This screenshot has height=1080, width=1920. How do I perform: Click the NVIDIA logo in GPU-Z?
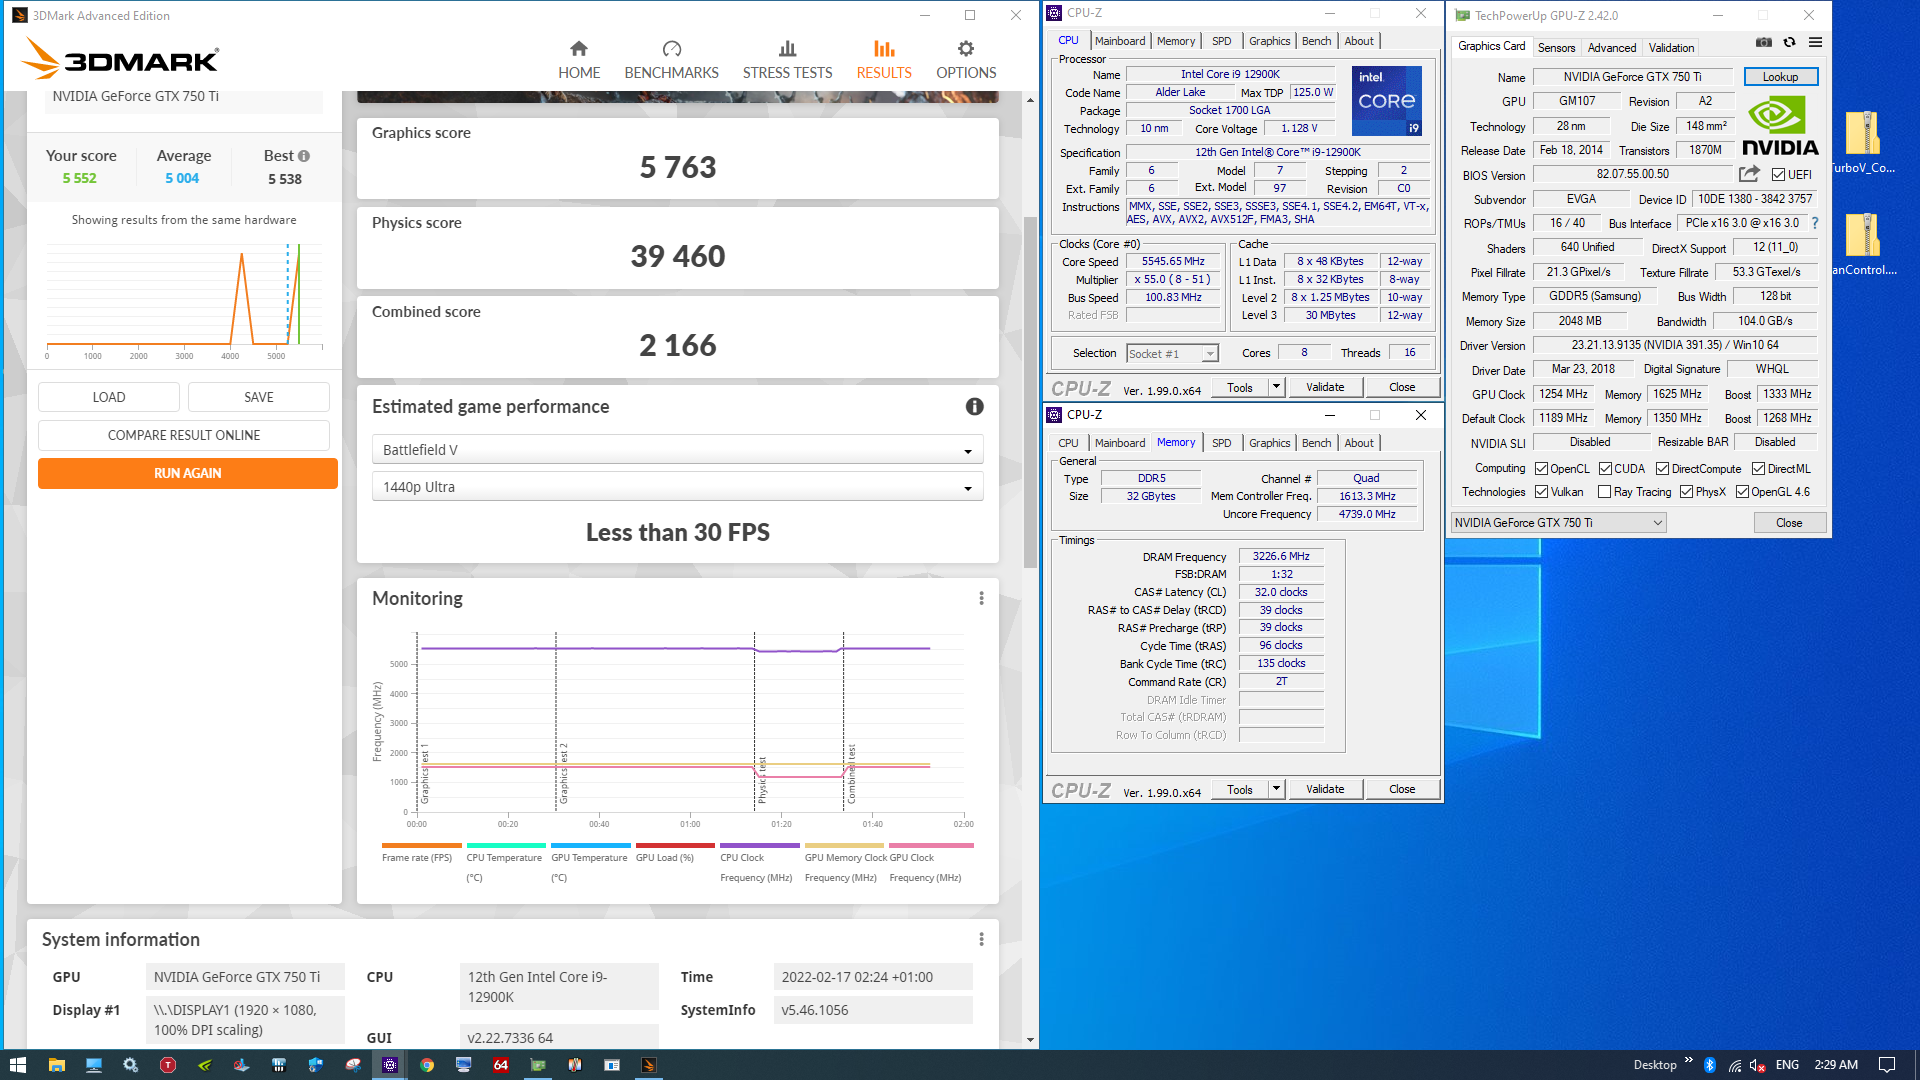(x=1780, y=126)
